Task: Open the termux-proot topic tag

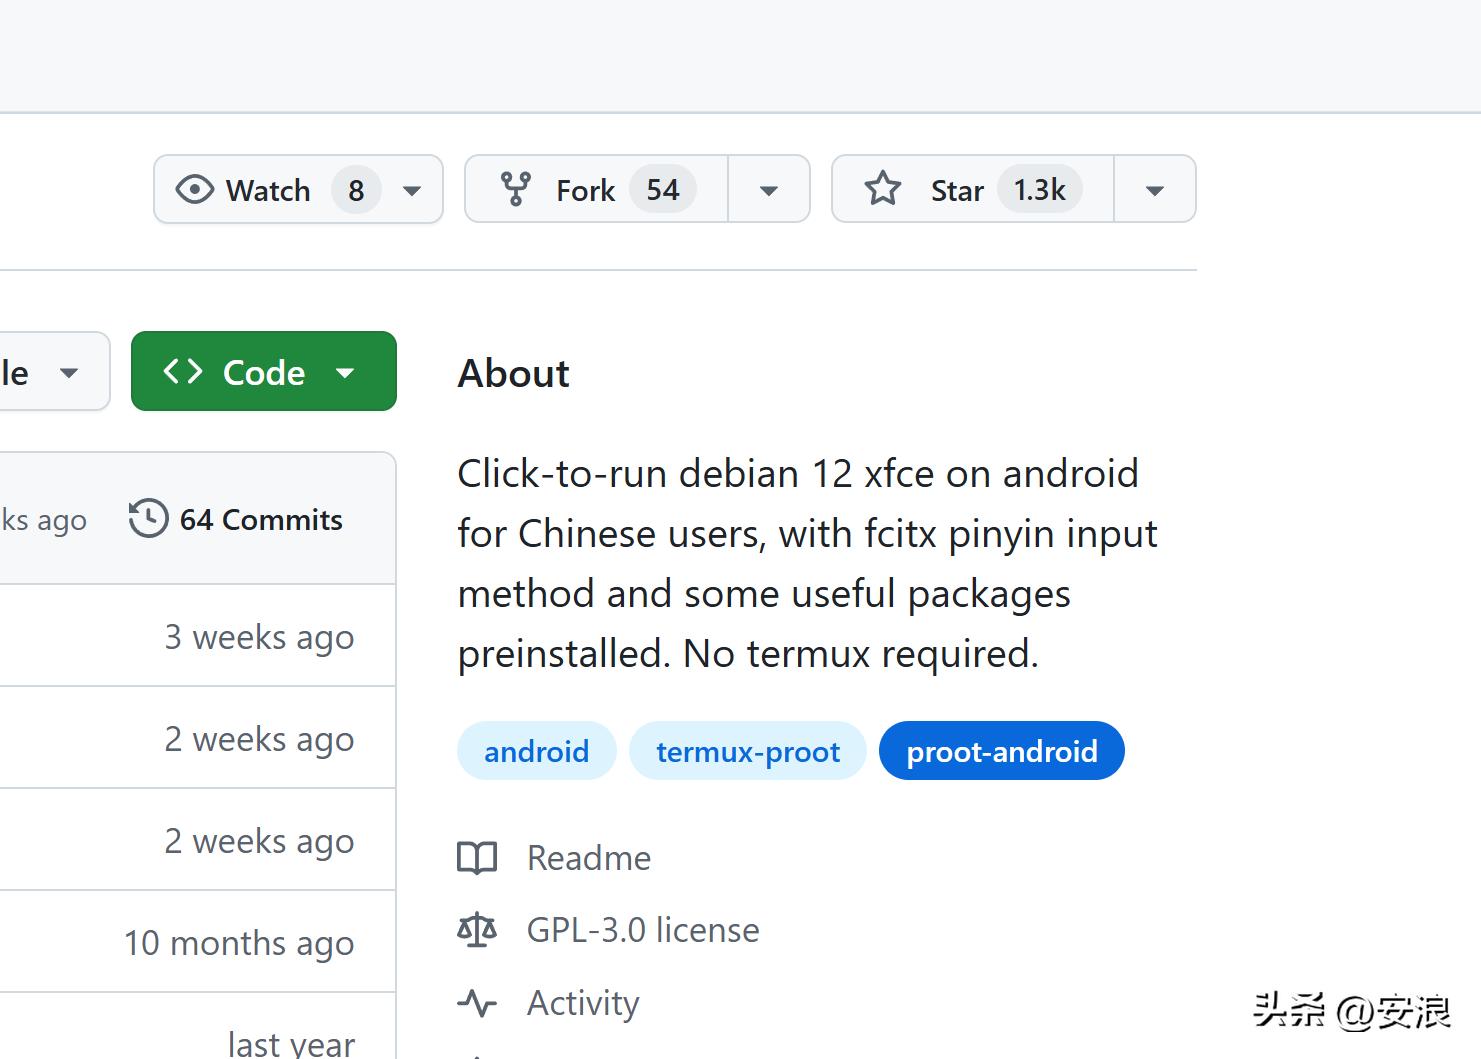Action: (x=748, y=751)
